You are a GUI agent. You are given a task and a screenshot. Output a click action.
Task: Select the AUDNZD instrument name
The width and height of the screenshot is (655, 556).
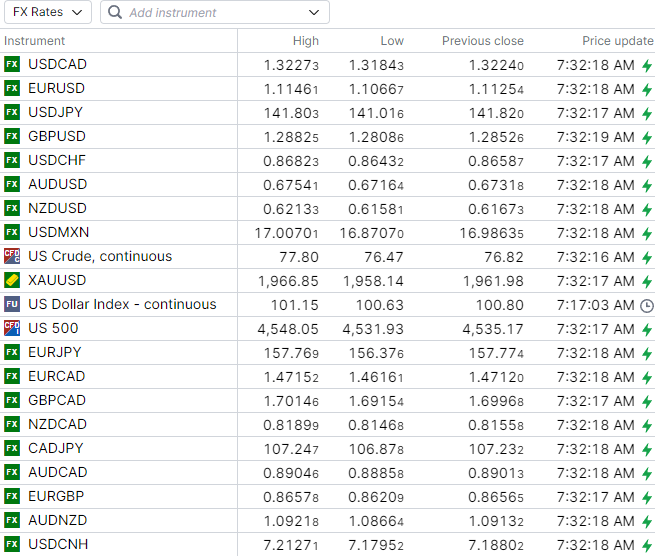coord(57,520)
